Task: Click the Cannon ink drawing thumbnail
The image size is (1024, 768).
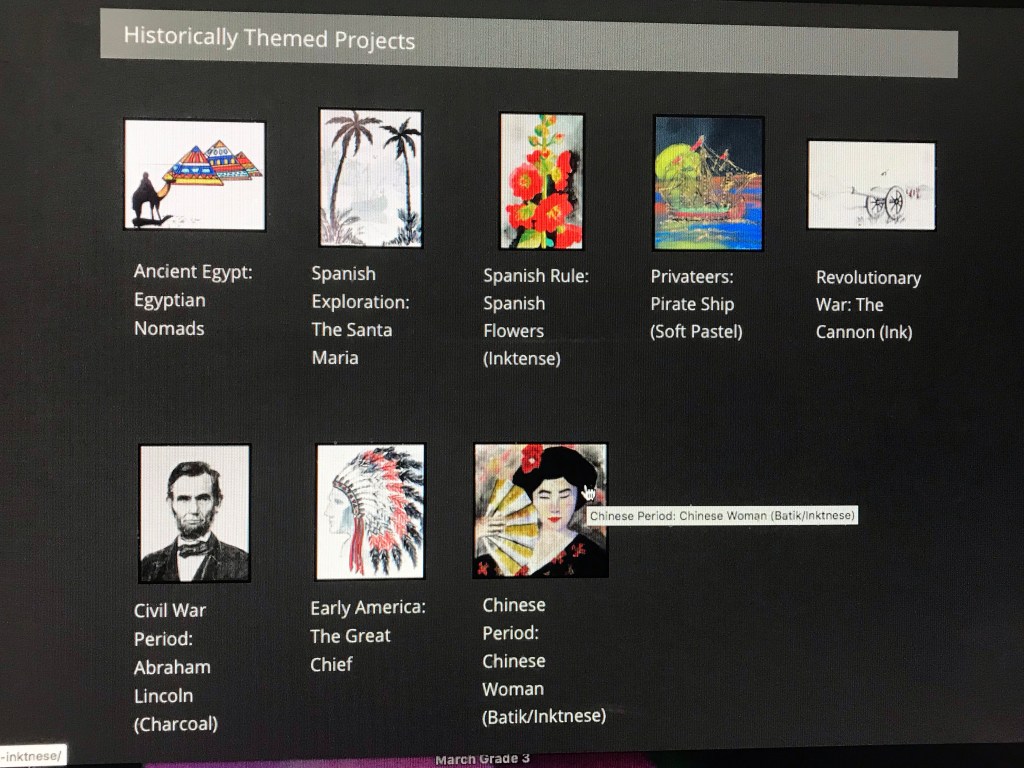Action: coord(871,186)
